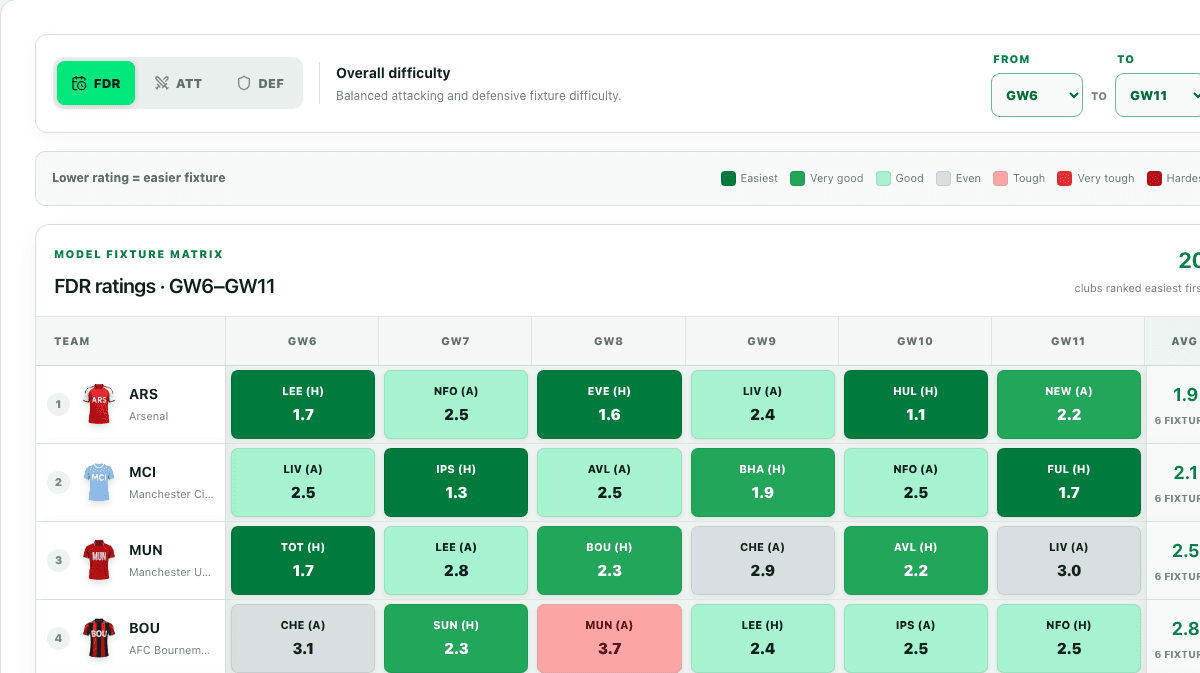This screenshot has width=1200, height=673.
Task: Click the GW6 column header
Action: tap(302, 341)
